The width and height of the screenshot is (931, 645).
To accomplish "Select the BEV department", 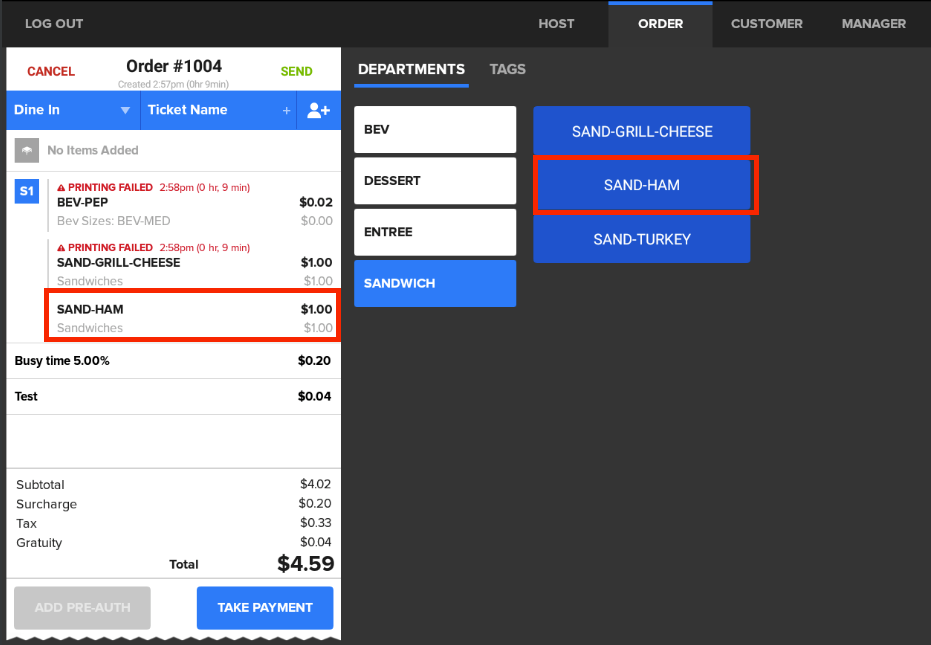I will coord(435,130).
